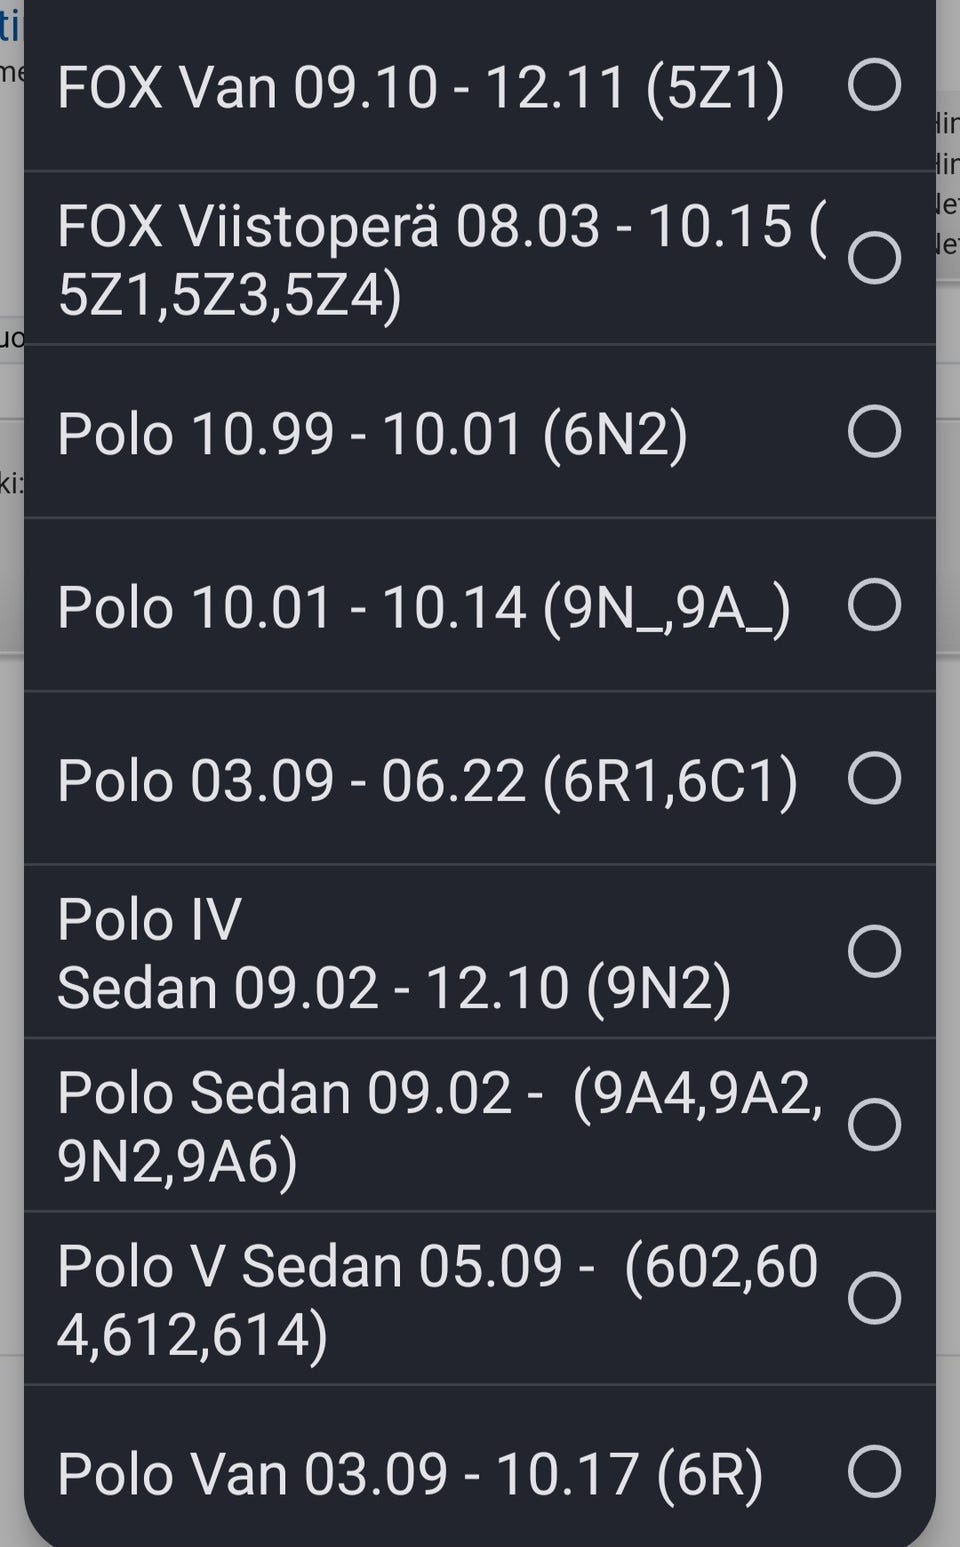Select the 'Polo IV Sedan 09.02 - 12.10' text

tap(394, 953)
